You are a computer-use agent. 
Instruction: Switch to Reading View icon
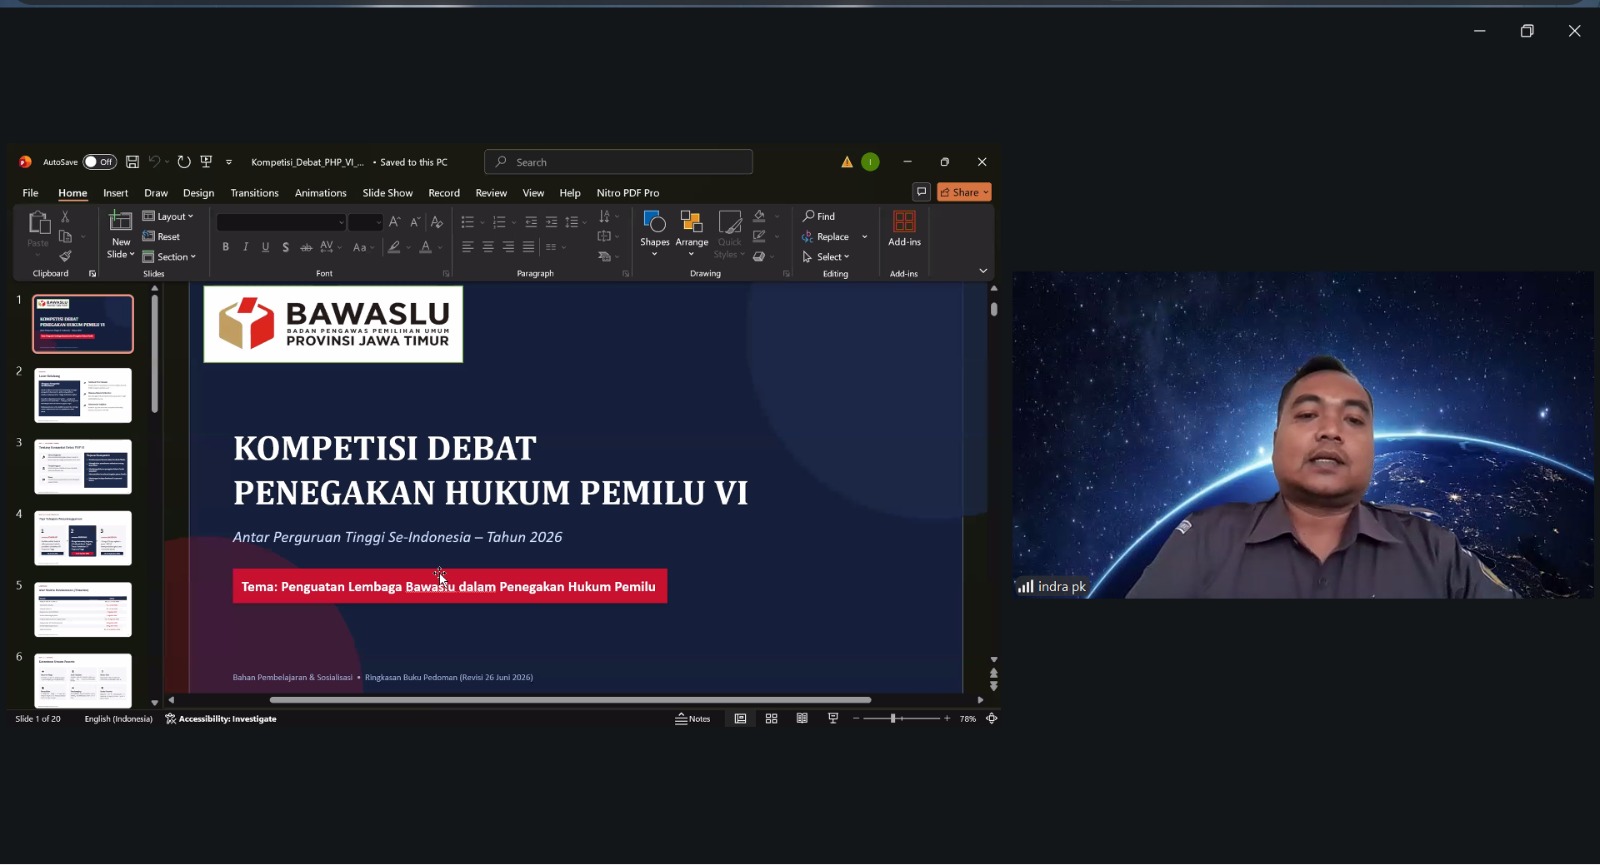point(802,719)
